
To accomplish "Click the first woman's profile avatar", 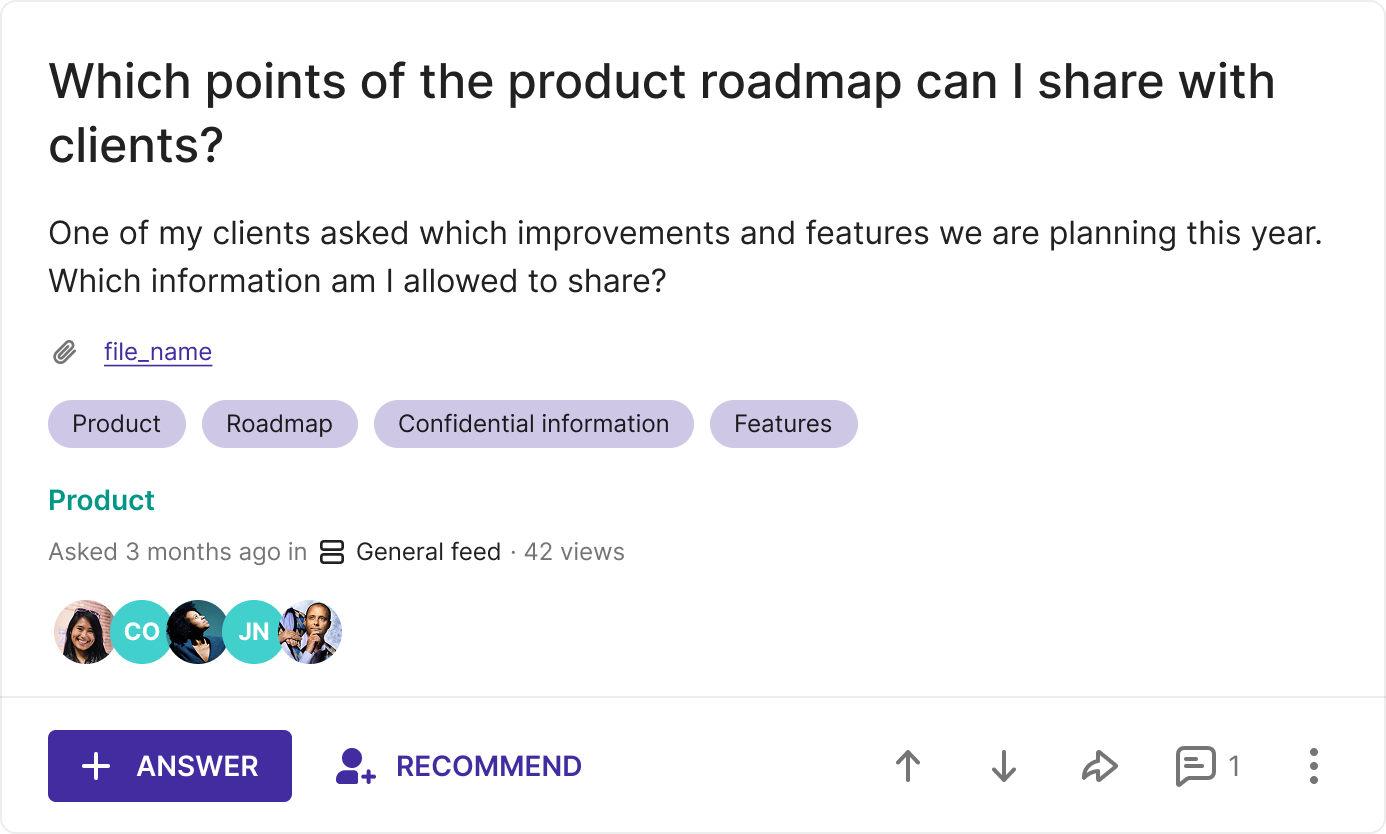I will pos(84,632).
